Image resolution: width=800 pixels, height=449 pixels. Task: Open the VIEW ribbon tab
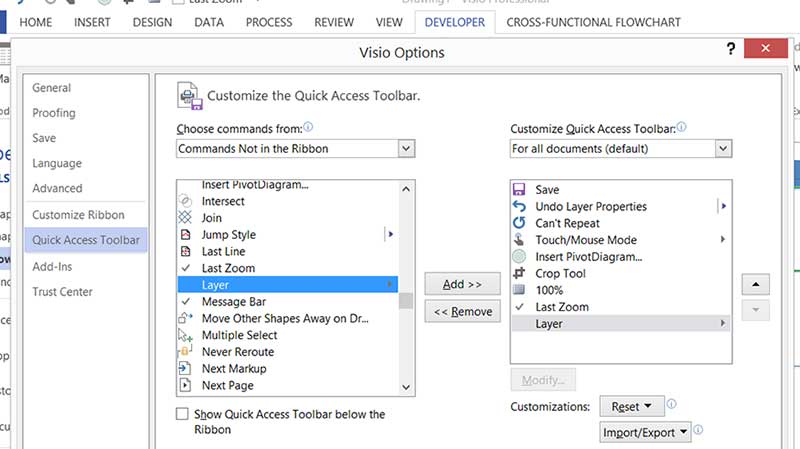[389, 22]
